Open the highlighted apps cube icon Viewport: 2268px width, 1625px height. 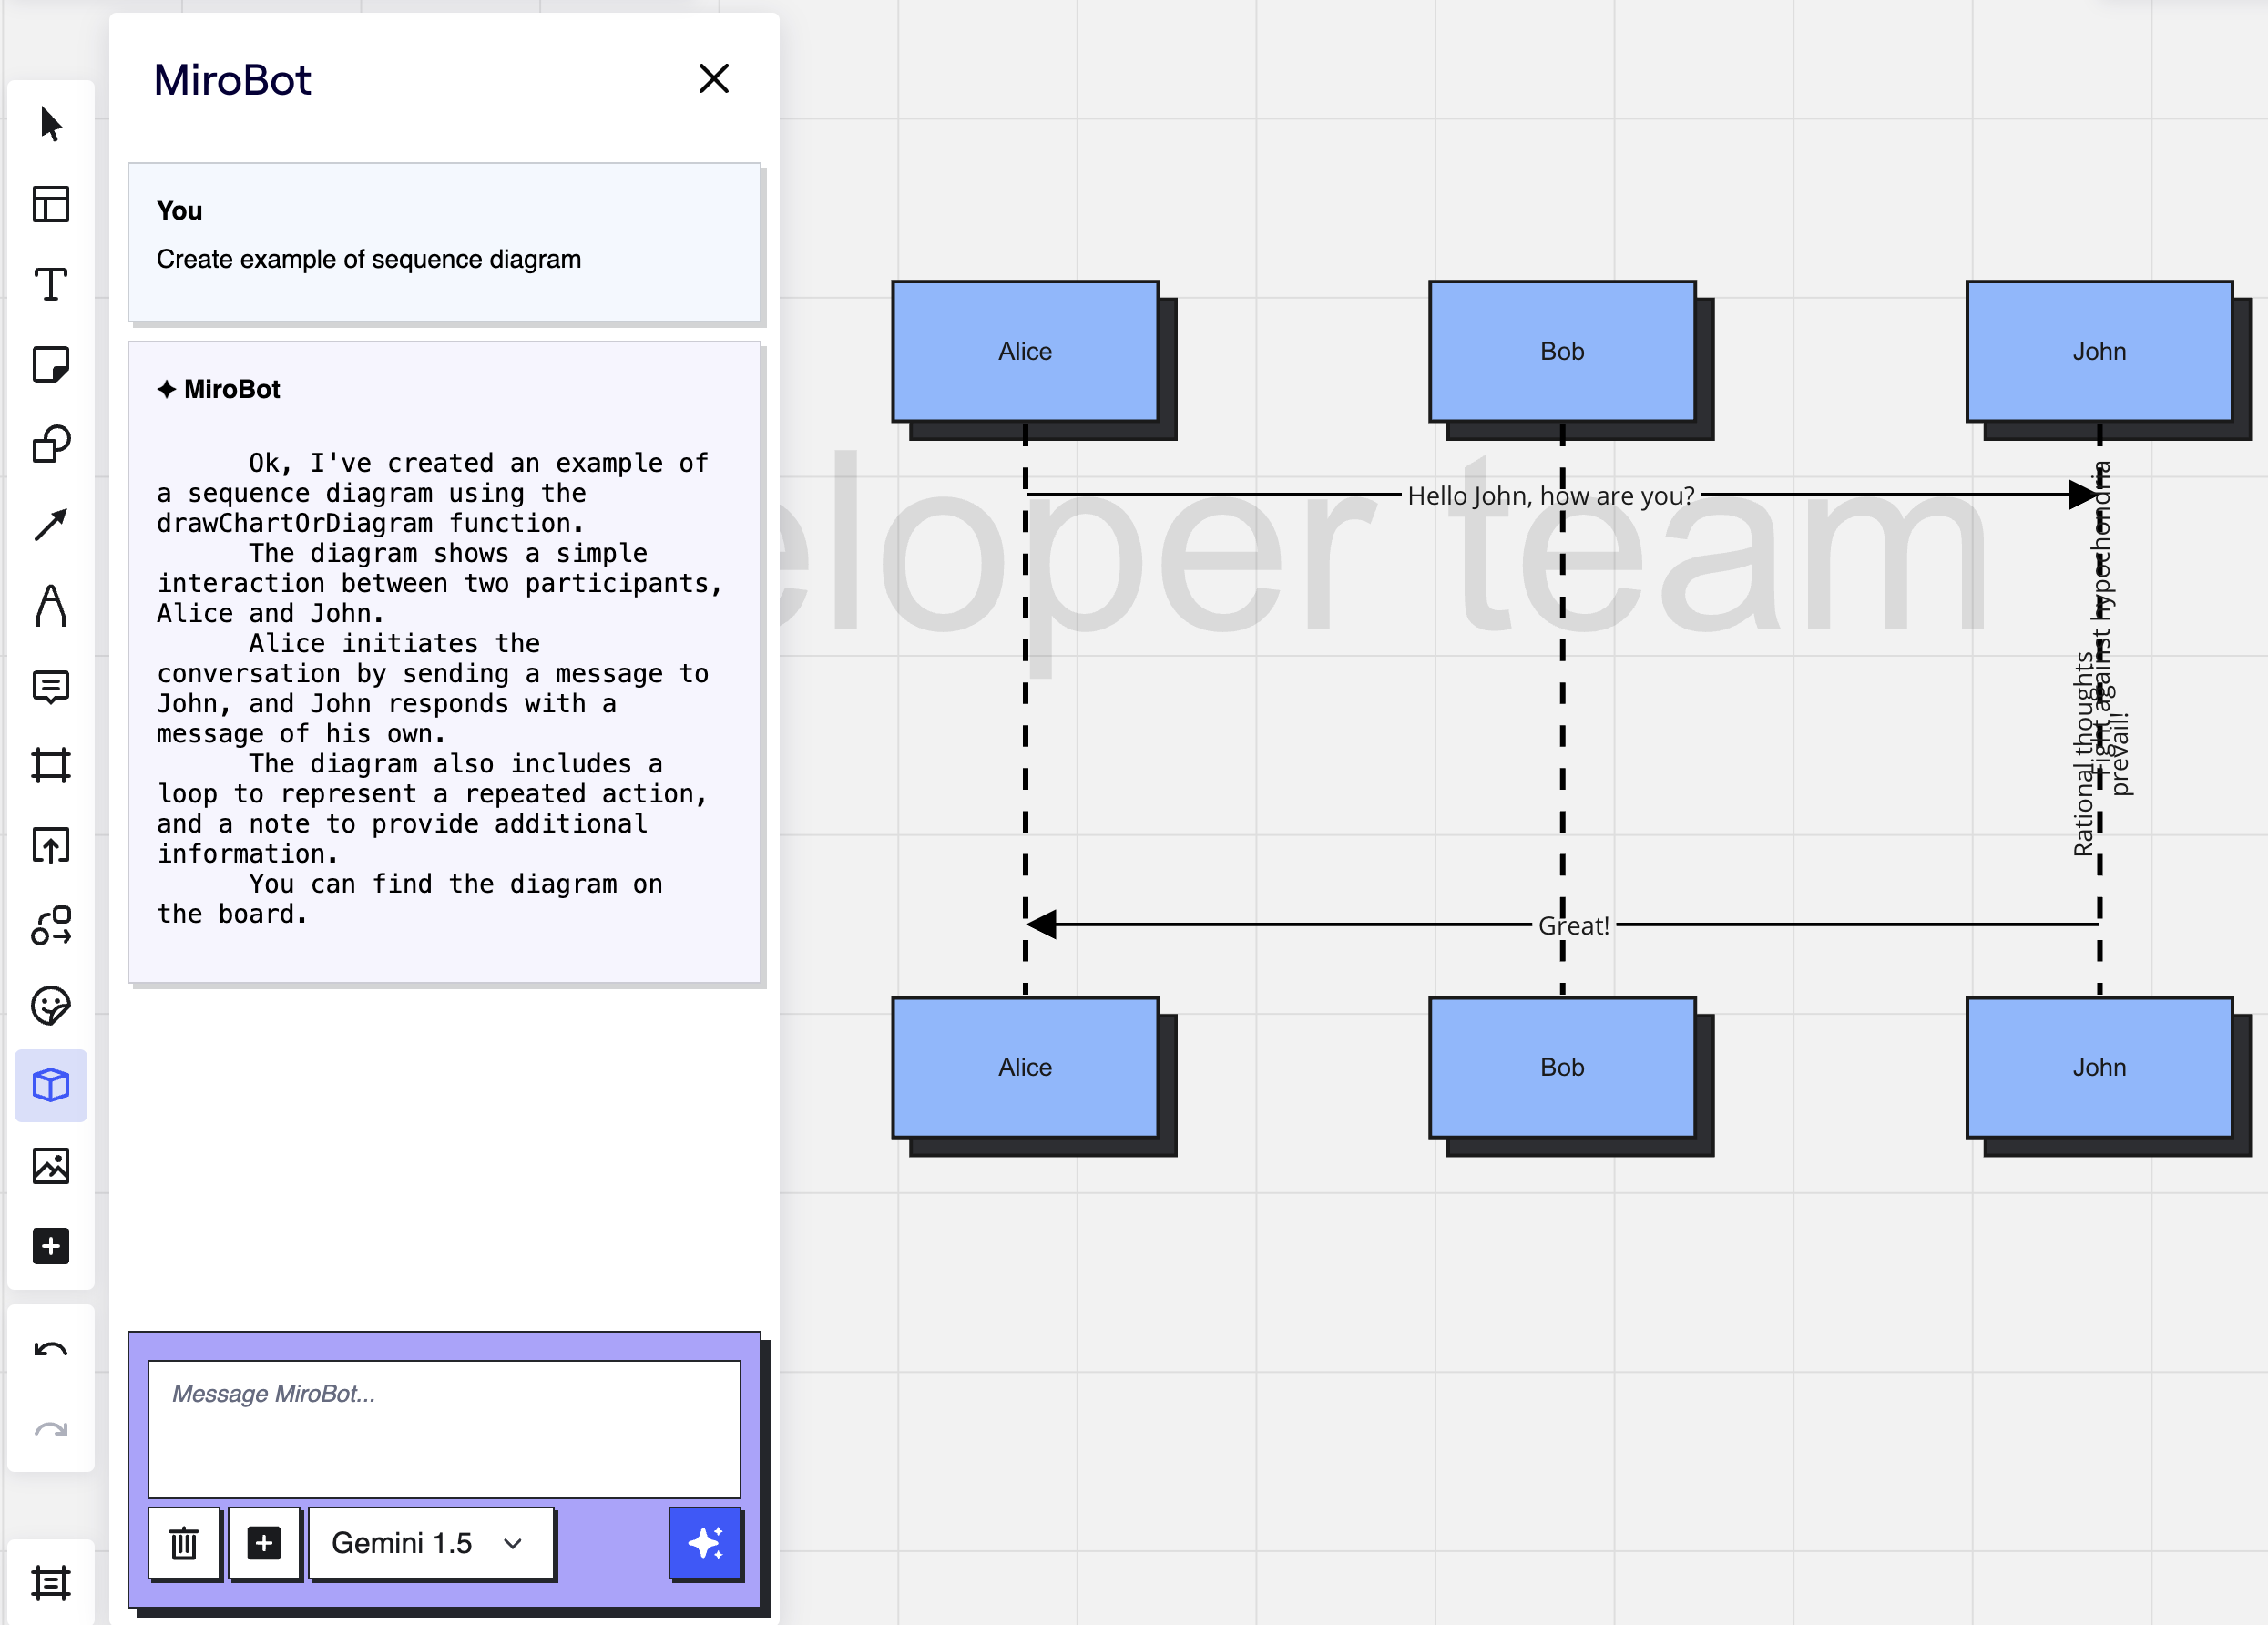pyautogui.click(x=50, y=1085)
